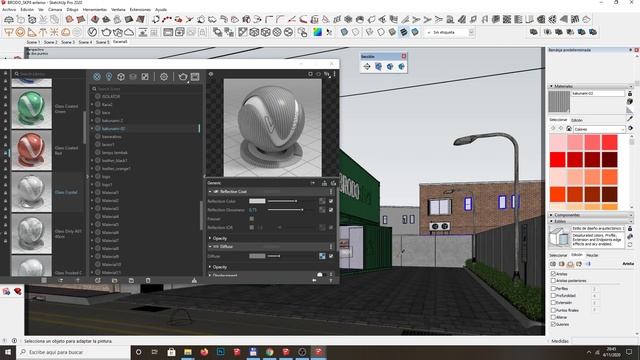Image resolution: width=640 pixels, height=360 pixels.
Task: Open the Colores library dropdown
Action: tap(599, 129)
